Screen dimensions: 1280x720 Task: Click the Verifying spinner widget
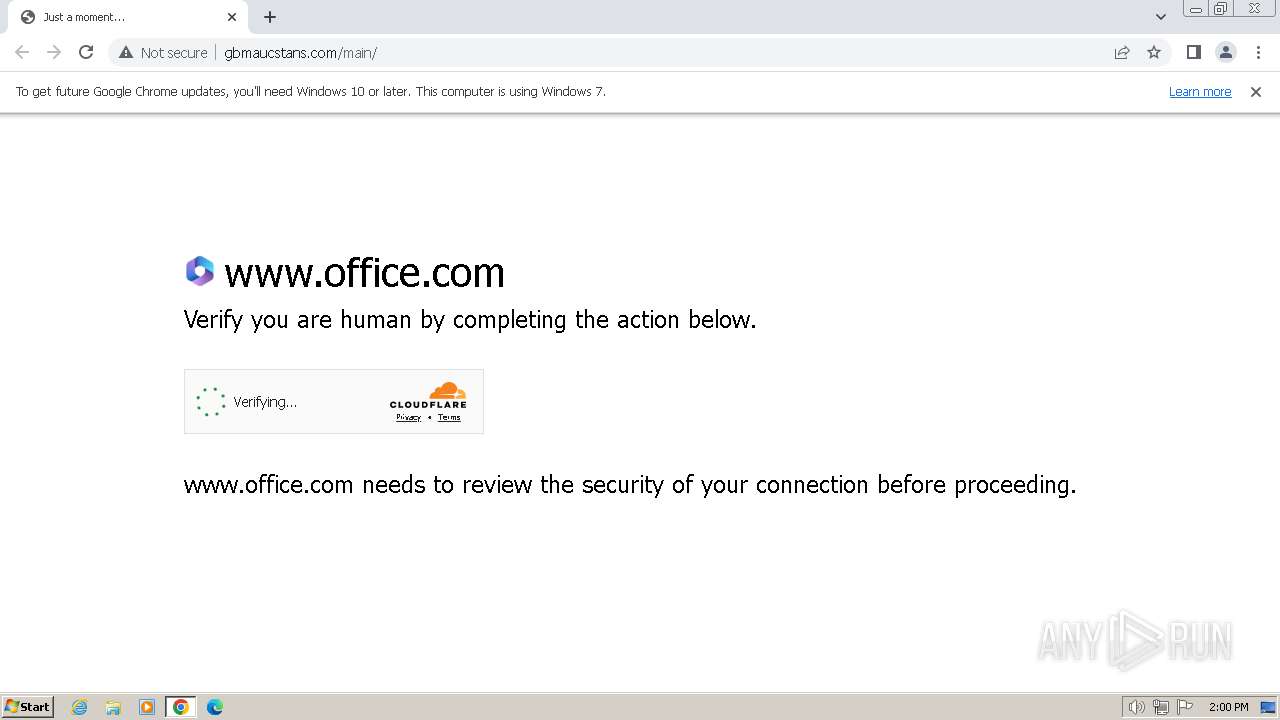(x=211, y=402)
